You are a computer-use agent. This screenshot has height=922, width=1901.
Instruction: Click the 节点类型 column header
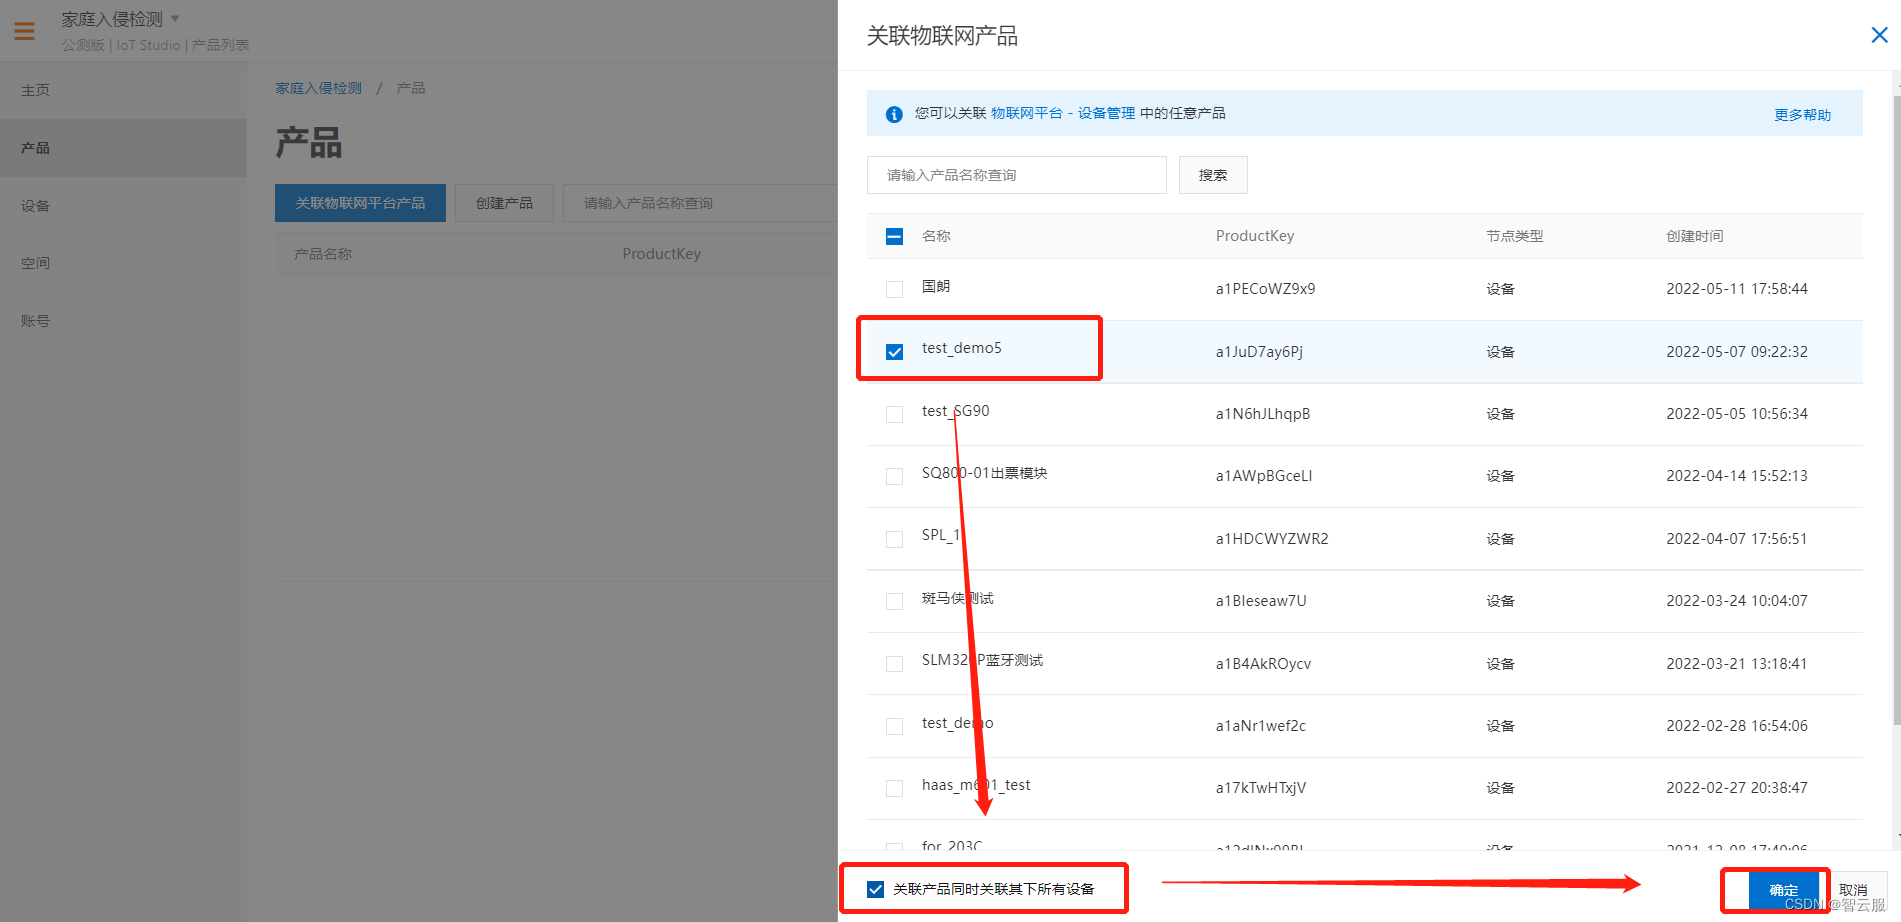(x=1514, y=236)
